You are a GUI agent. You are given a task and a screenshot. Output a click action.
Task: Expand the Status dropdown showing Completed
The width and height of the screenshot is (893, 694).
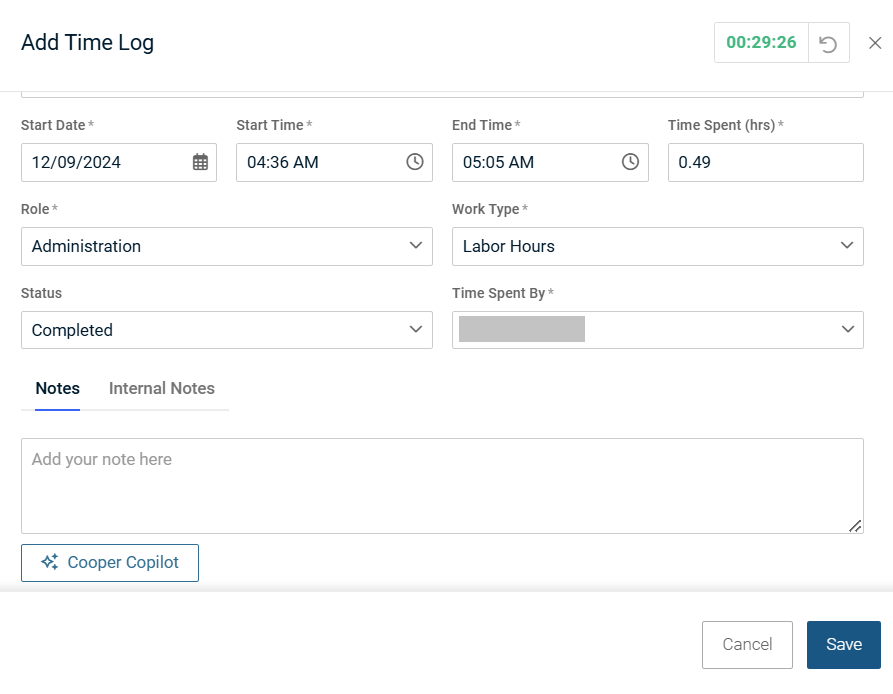(x=227, y=330)
